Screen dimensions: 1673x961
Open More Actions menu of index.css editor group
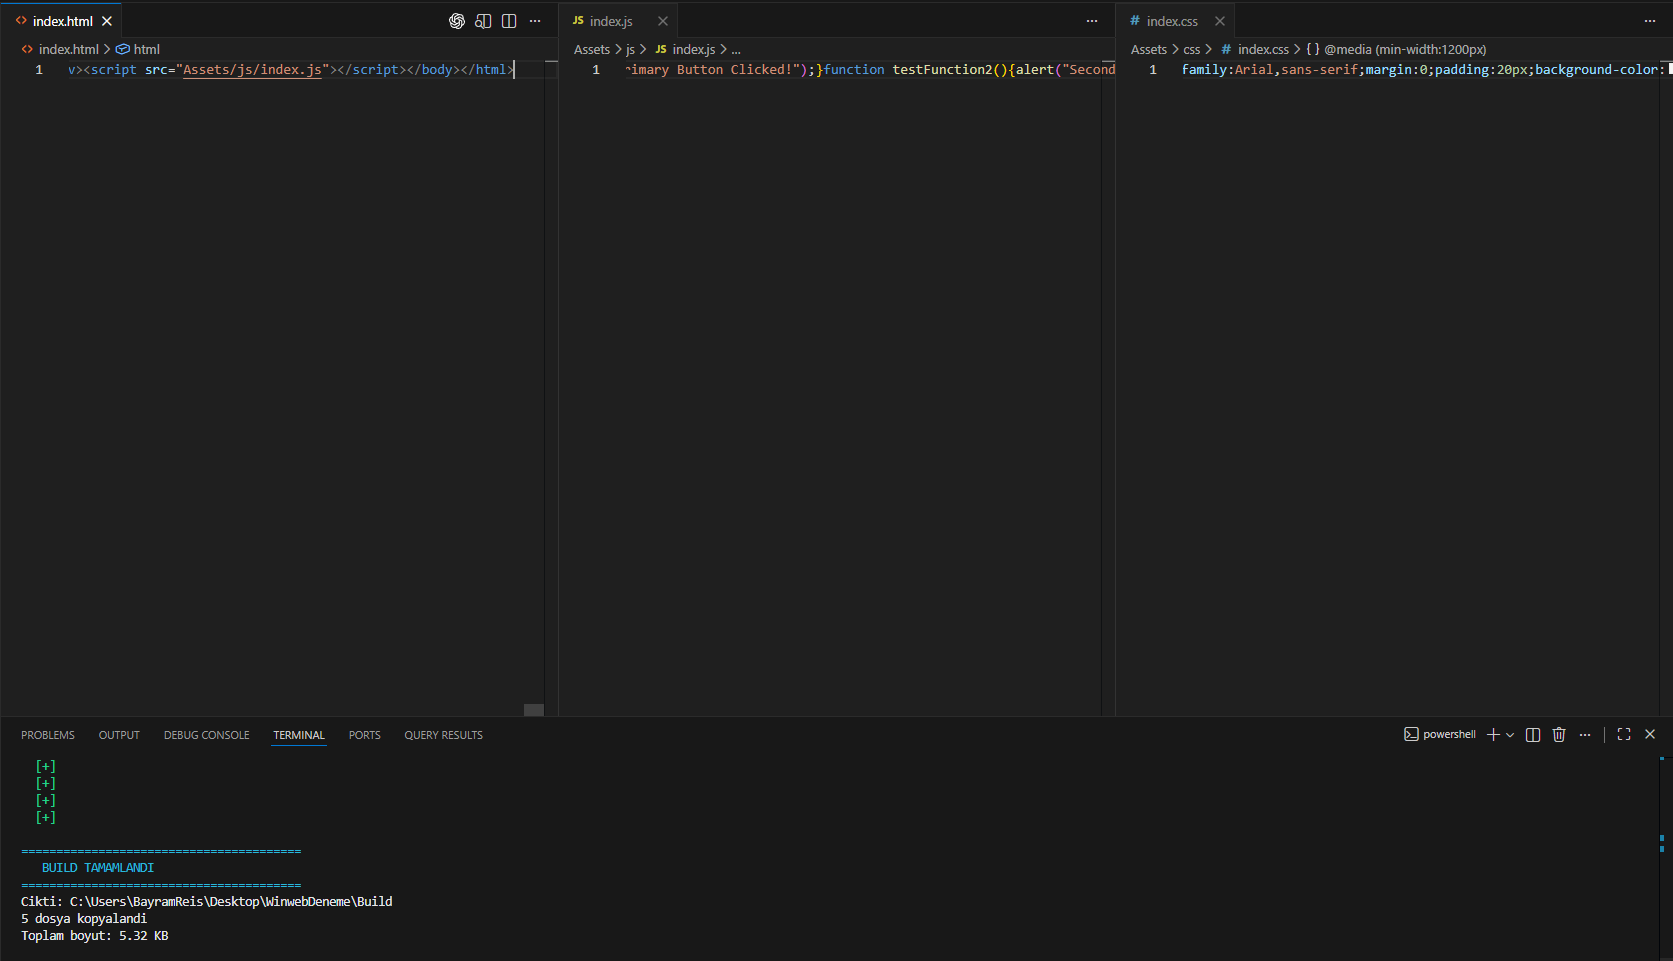[x=1650, y=21]
